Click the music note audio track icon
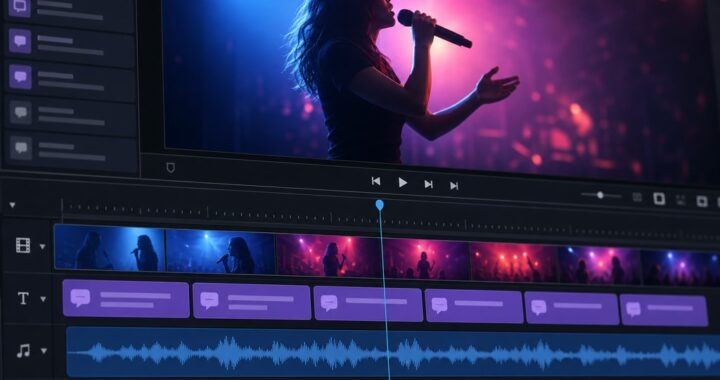The width and height of the screenshot is (720, 380). click(x=23, y=351)
